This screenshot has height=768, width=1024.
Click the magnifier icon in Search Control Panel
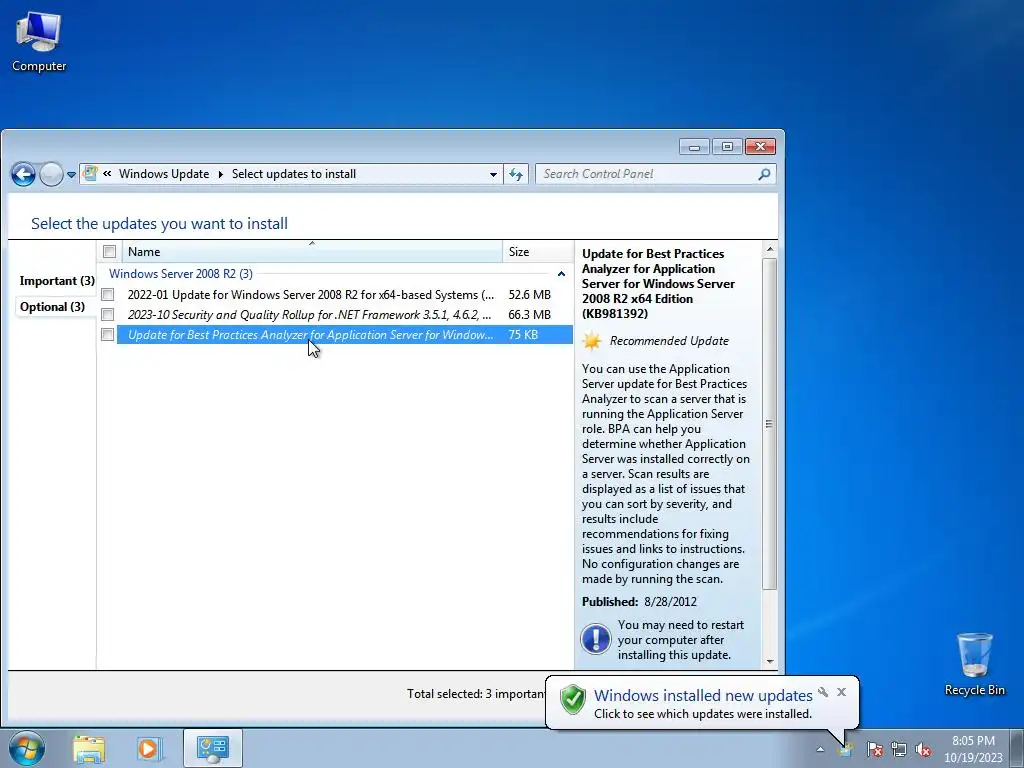pos(764,174)
